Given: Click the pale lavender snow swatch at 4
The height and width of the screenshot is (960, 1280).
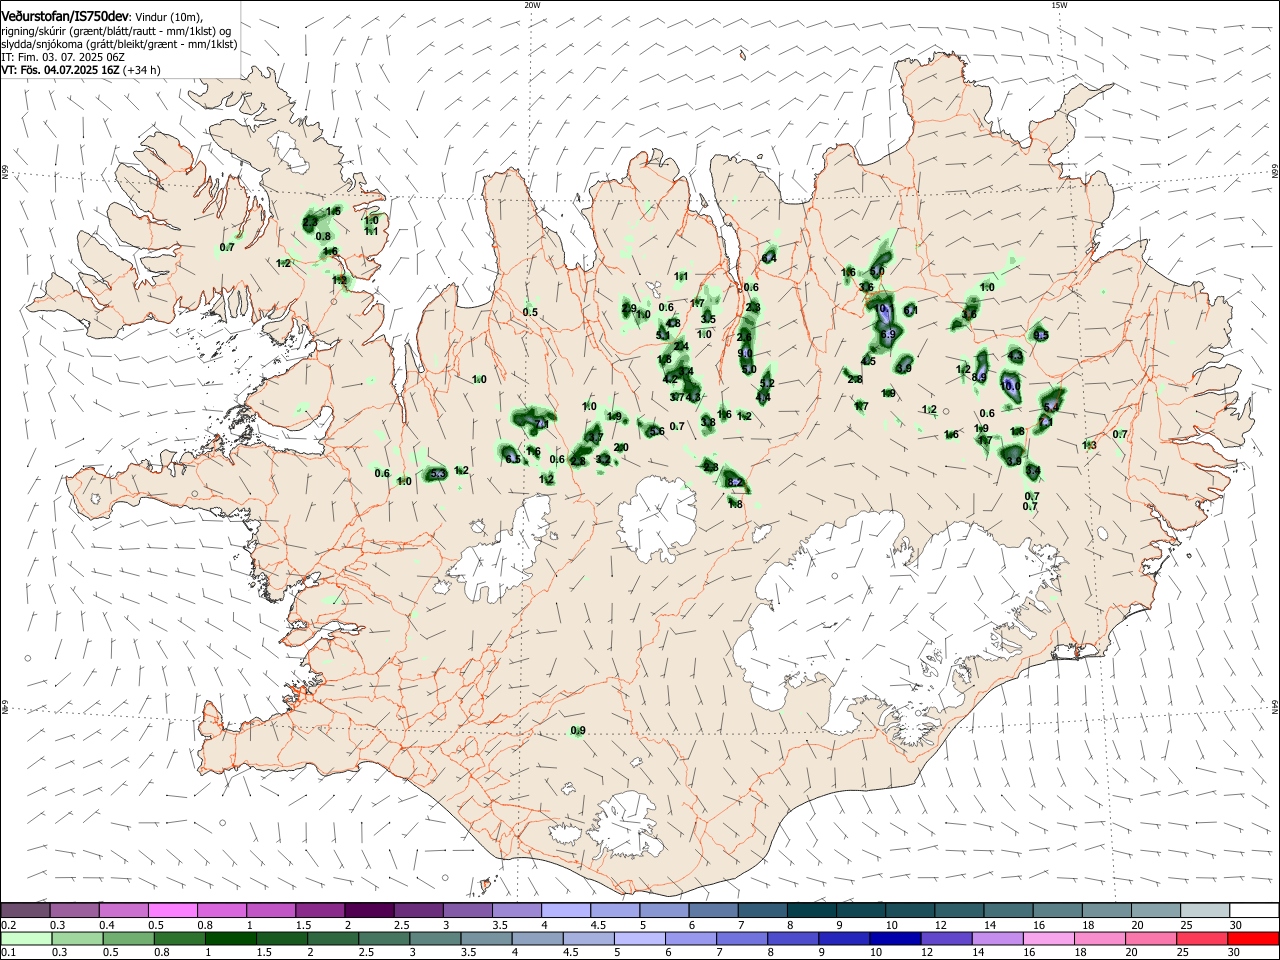Looking at the screenshot, I should pyautogui.click(x=566, y=910).
